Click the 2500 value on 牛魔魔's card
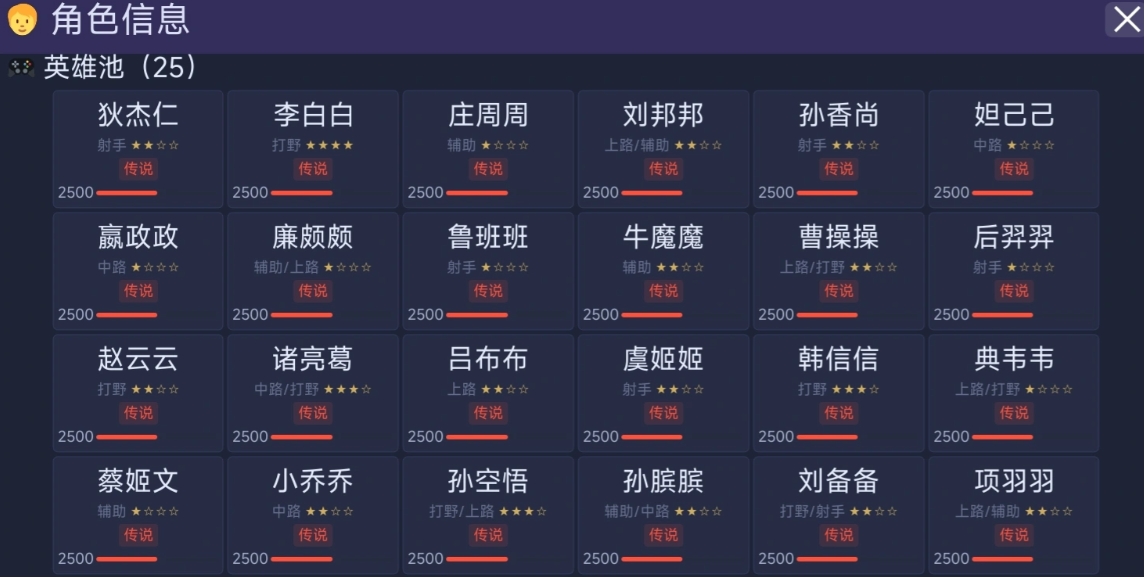 pos(600,314)
